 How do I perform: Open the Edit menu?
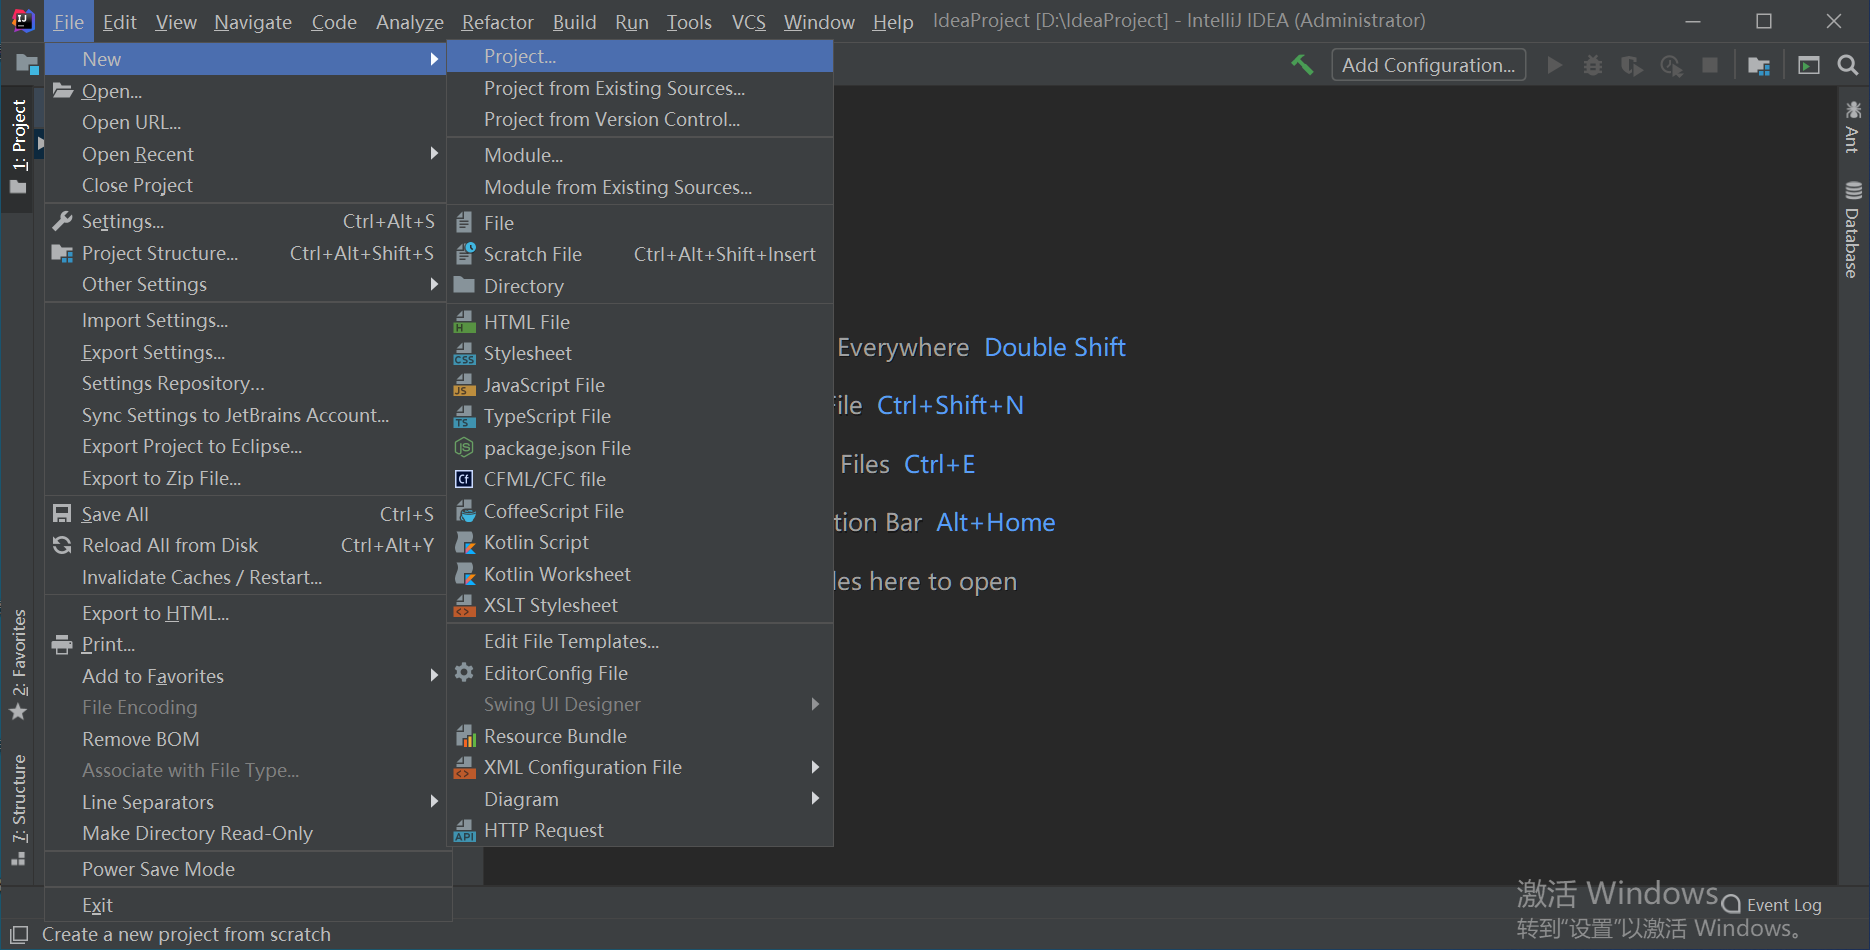[x=120, y=22]
